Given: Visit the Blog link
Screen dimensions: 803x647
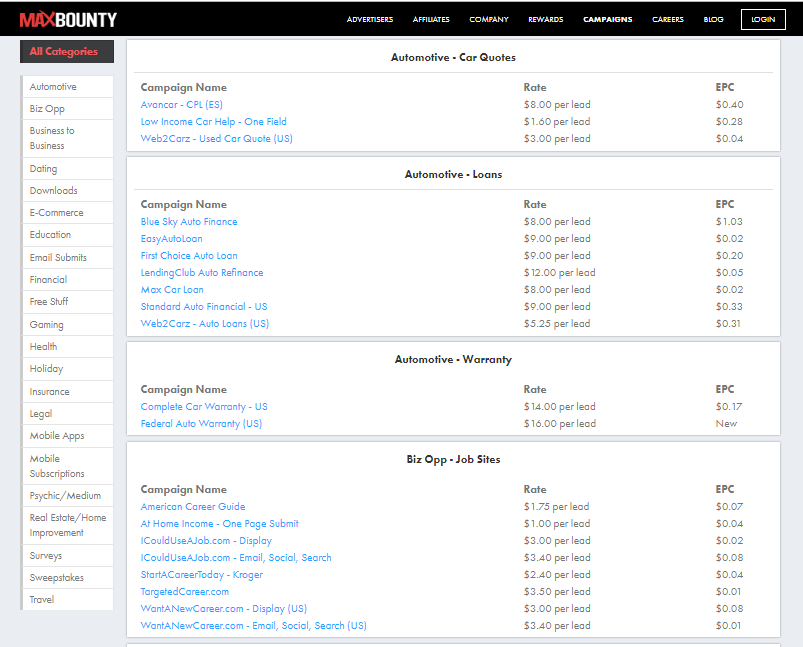Looking at the screenshot, I should (713, 19).
